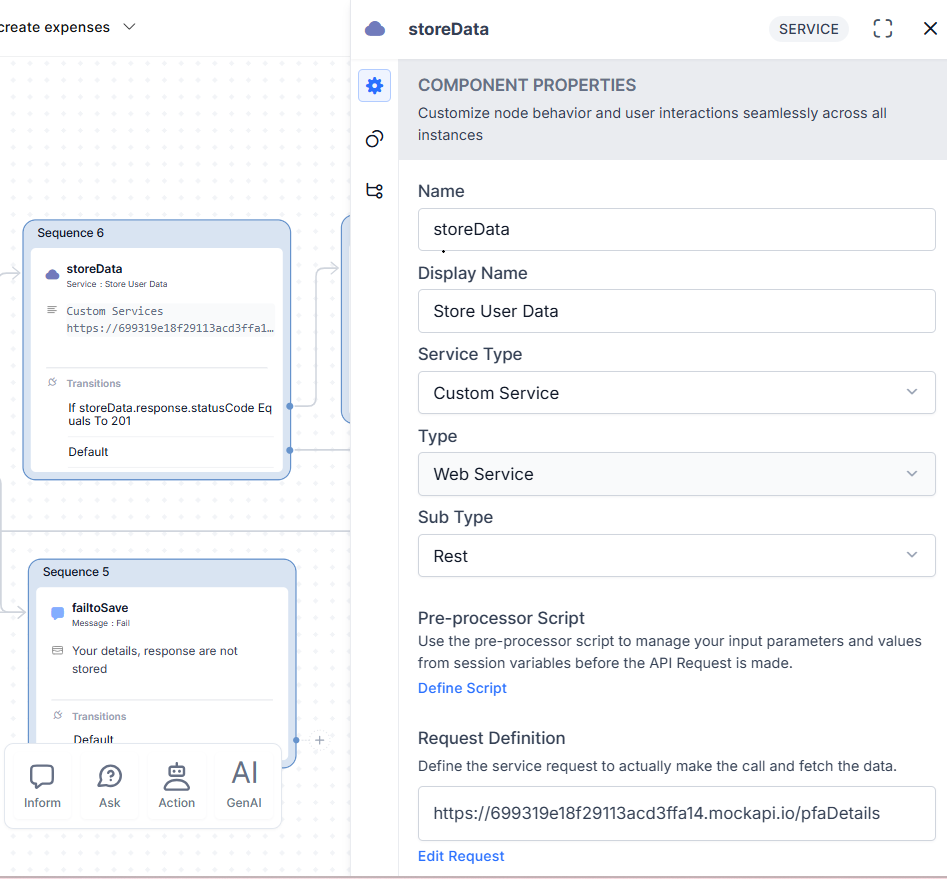Click the Display Name input field

tap(676, 311)
